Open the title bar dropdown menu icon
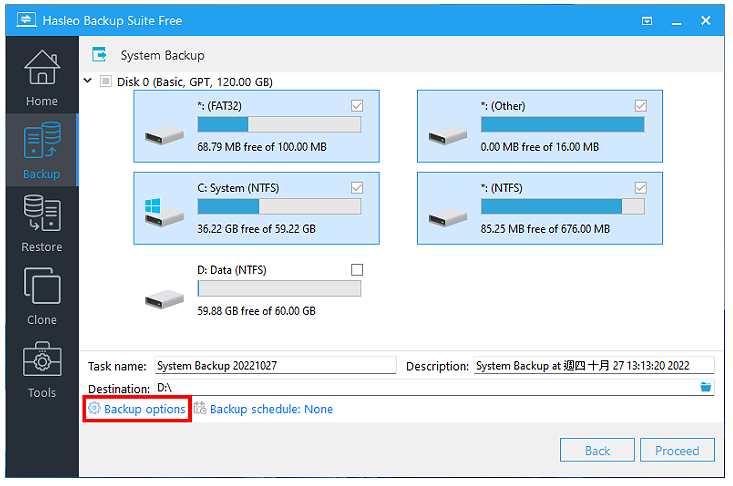The width and height of the screenshot is (733, 486). [x=647, y=21]
